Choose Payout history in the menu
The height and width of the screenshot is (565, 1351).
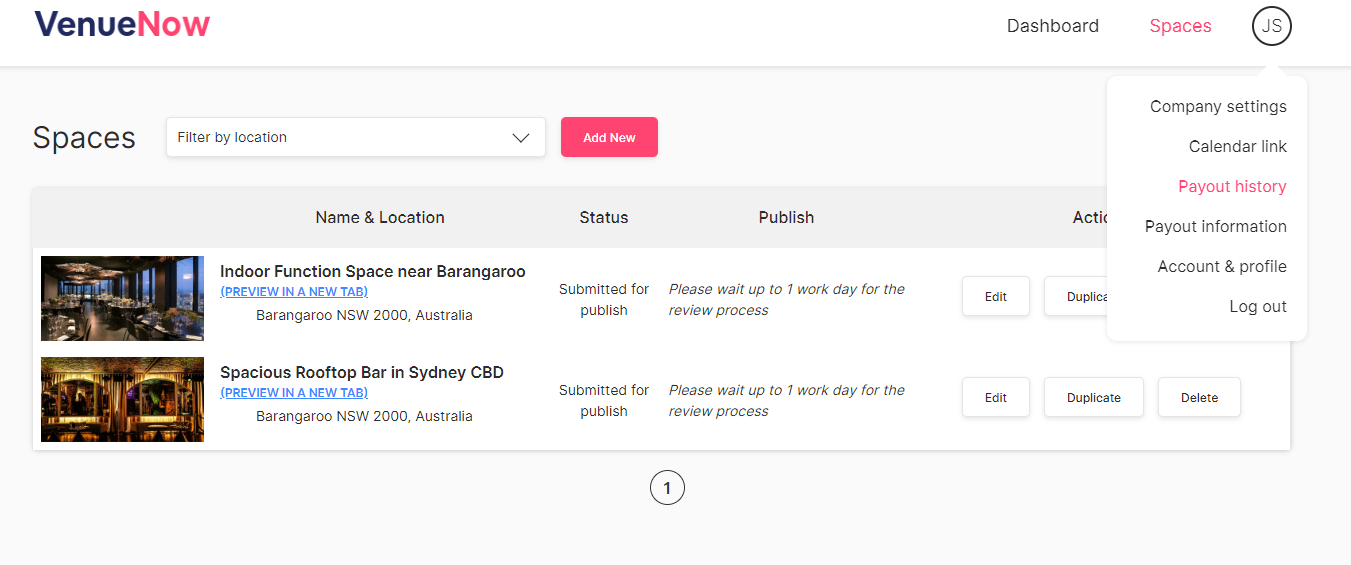(1232, 186)
